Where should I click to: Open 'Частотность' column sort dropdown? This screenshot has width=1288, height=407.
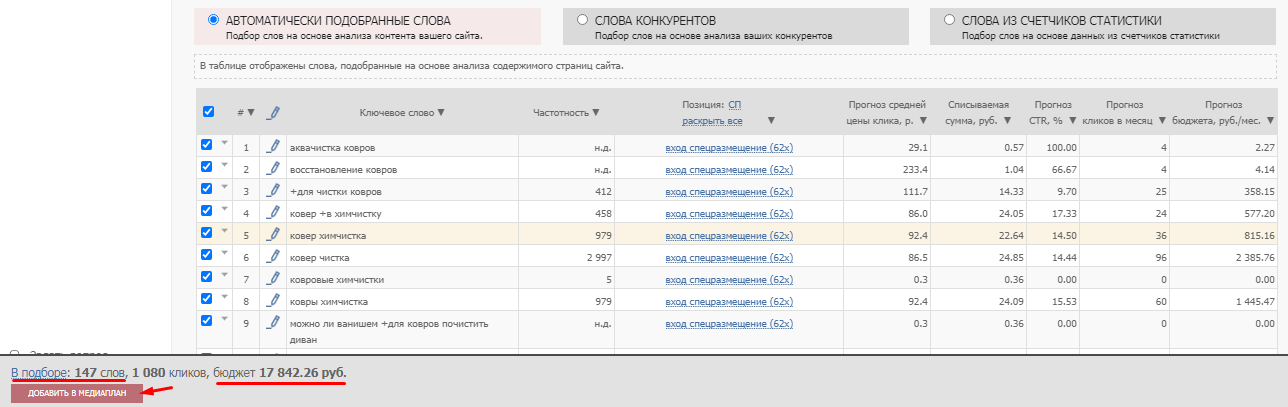596,113
